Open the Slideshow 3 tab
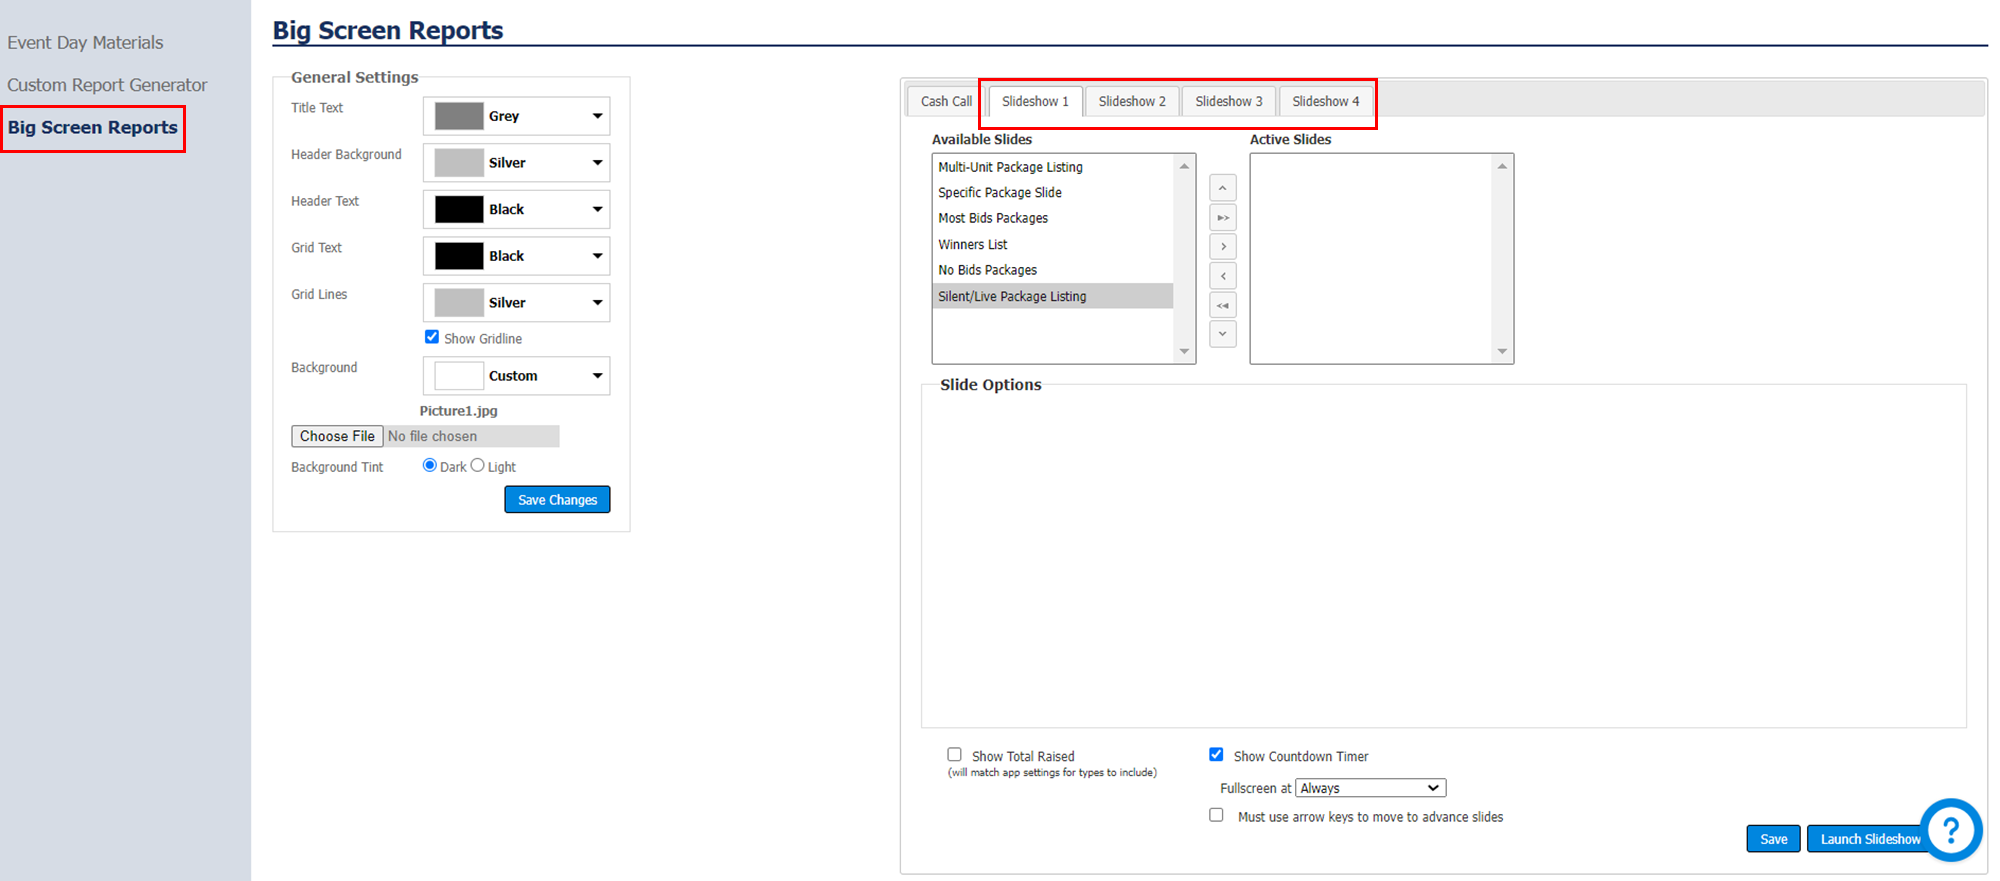The image size is (2000, 881). click(1229, 101)
